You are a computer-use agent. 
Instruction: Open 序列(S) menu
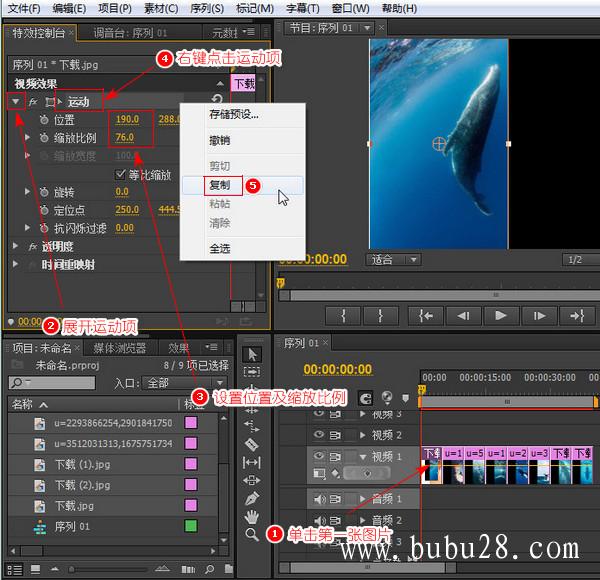coord(207,8)
